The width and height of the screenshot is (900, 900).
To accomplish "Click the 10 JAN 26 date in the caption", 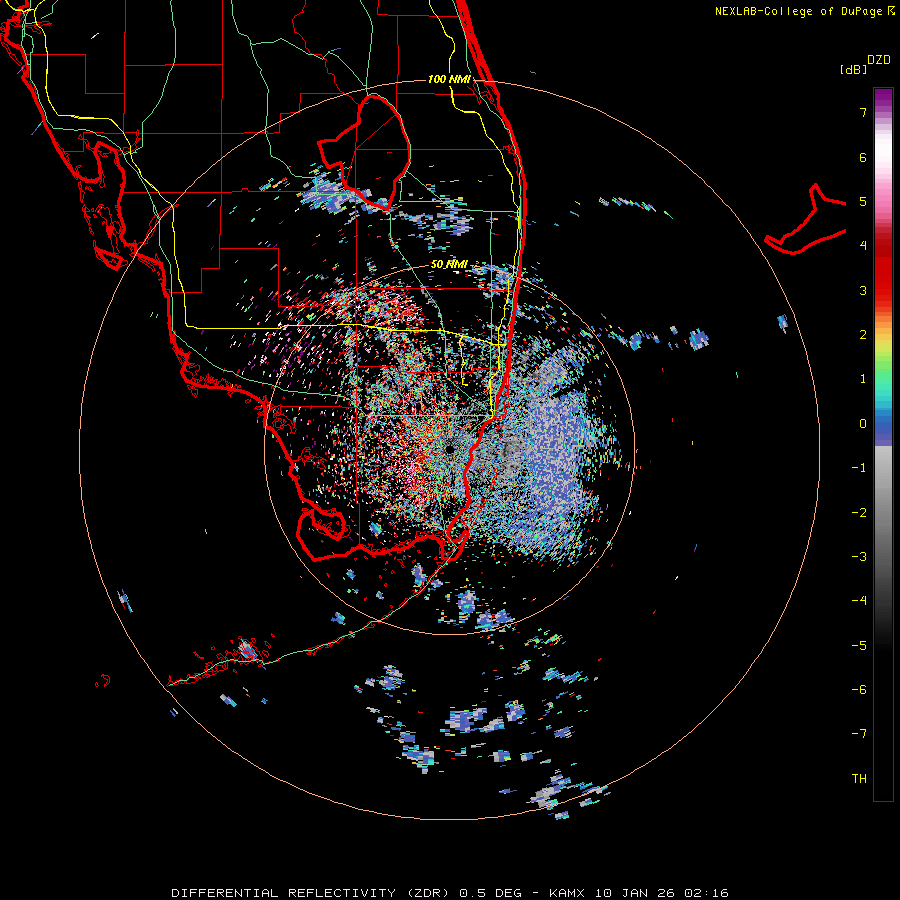I will [637, 893].
